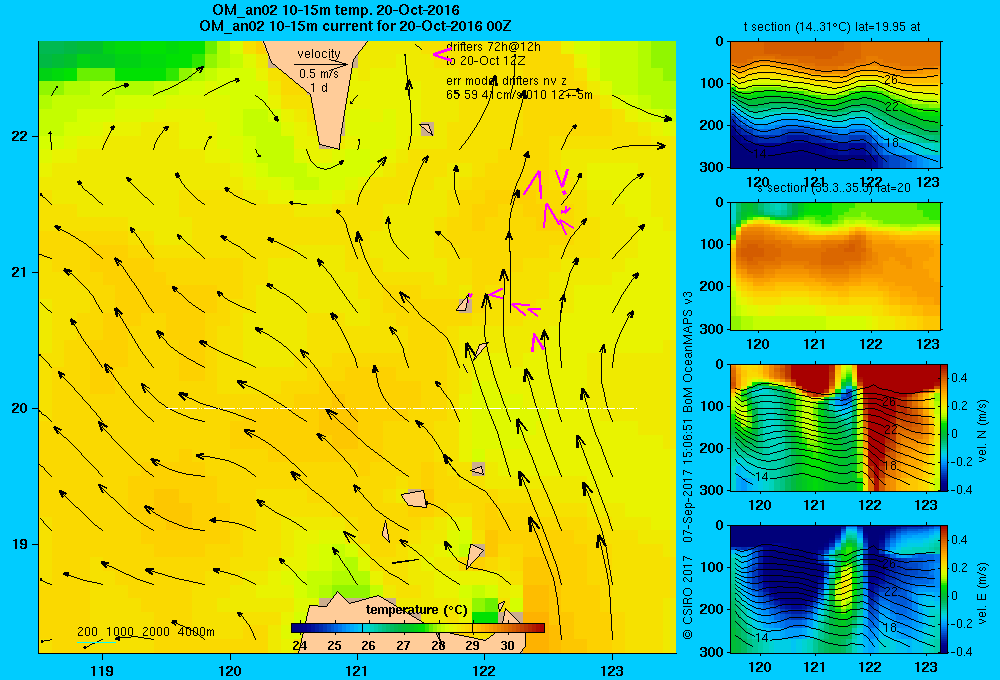Click the 'err model drifters nv z' line
This screenshot has height=680, width=1000.
click(x=506, y=81)
